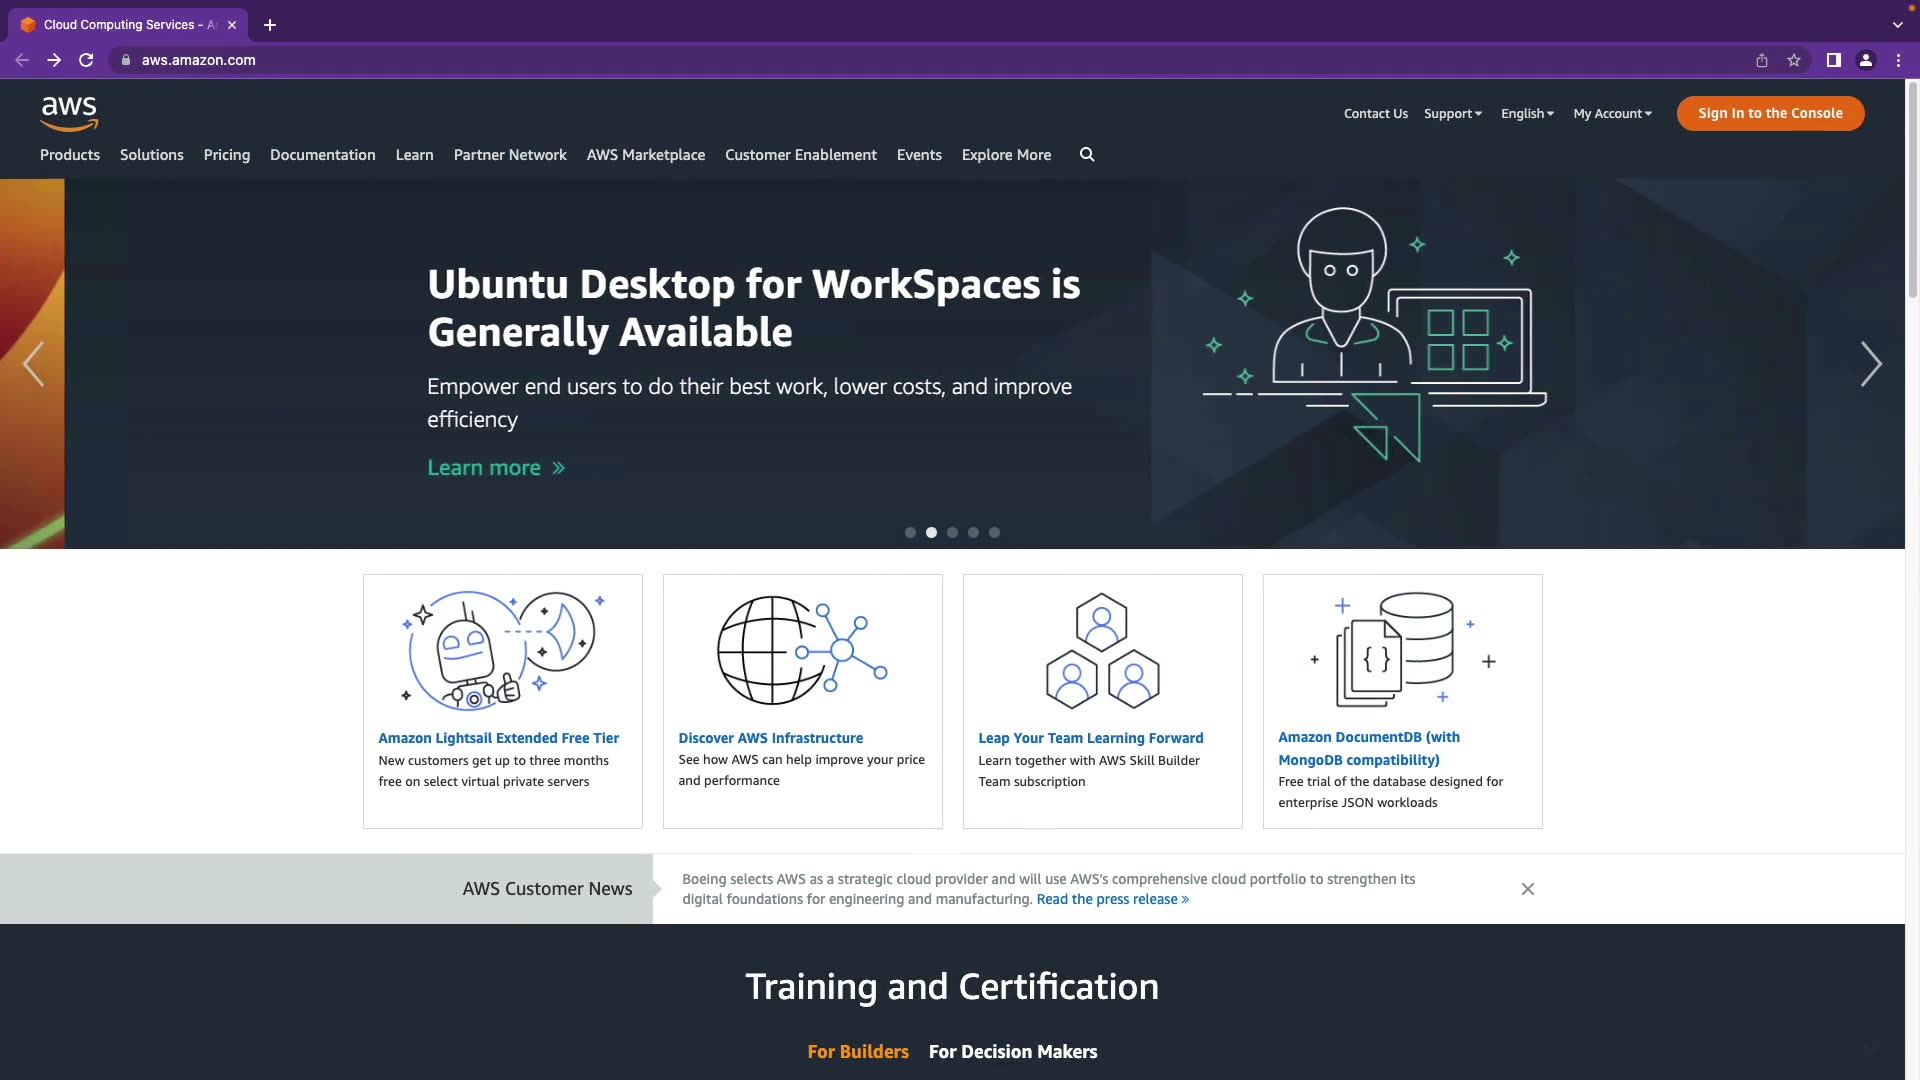Expand the Support dropdown menu

tap(1452, 114)
